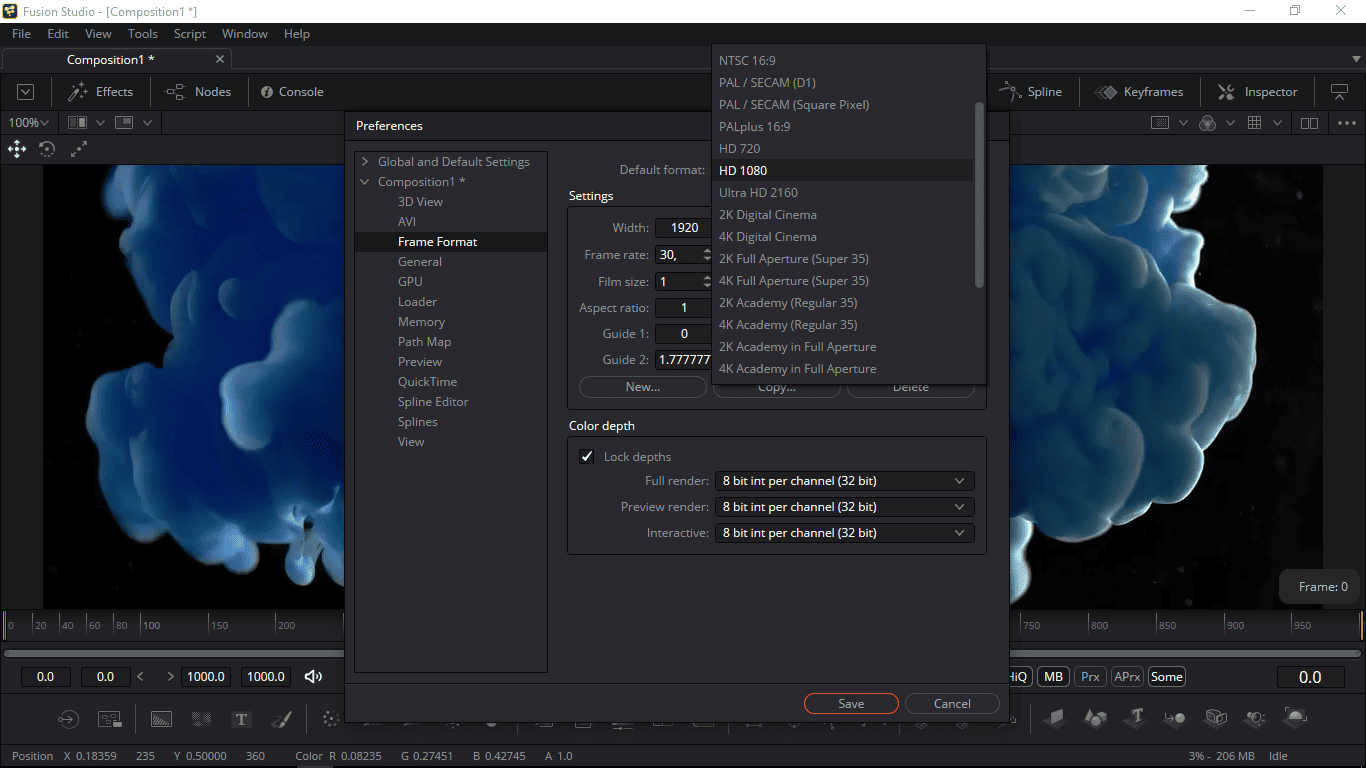Add a Fast Noise node from toolbar
Image resolution: width=1366 pixels, height=768 pixels.
point(201,719)
